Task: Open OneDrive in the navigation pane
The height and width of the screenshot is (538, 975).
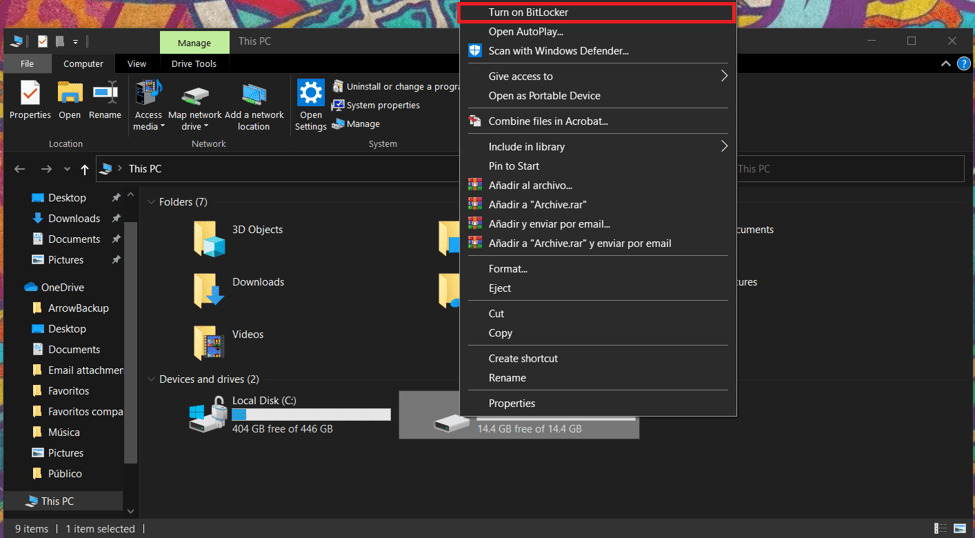Action: click(x=62, y=287)
